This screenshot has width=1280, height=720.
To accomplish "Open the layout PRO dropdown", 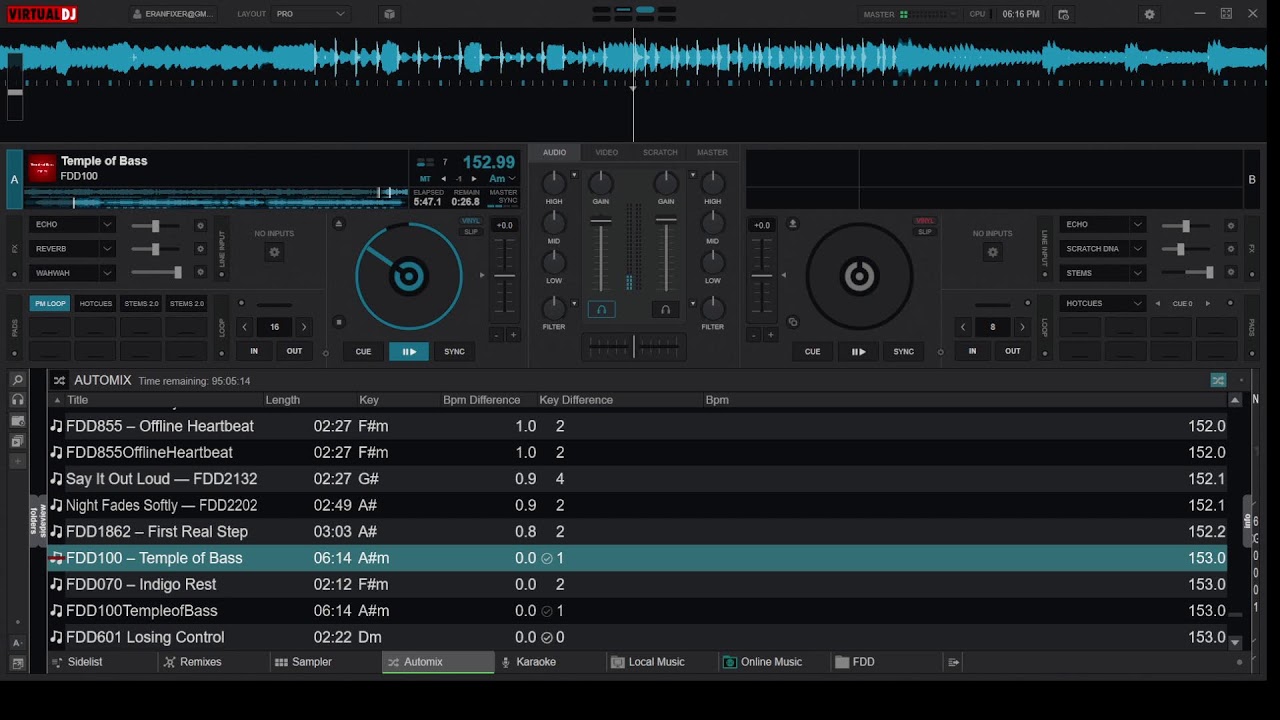I will [x=310, y=14].
